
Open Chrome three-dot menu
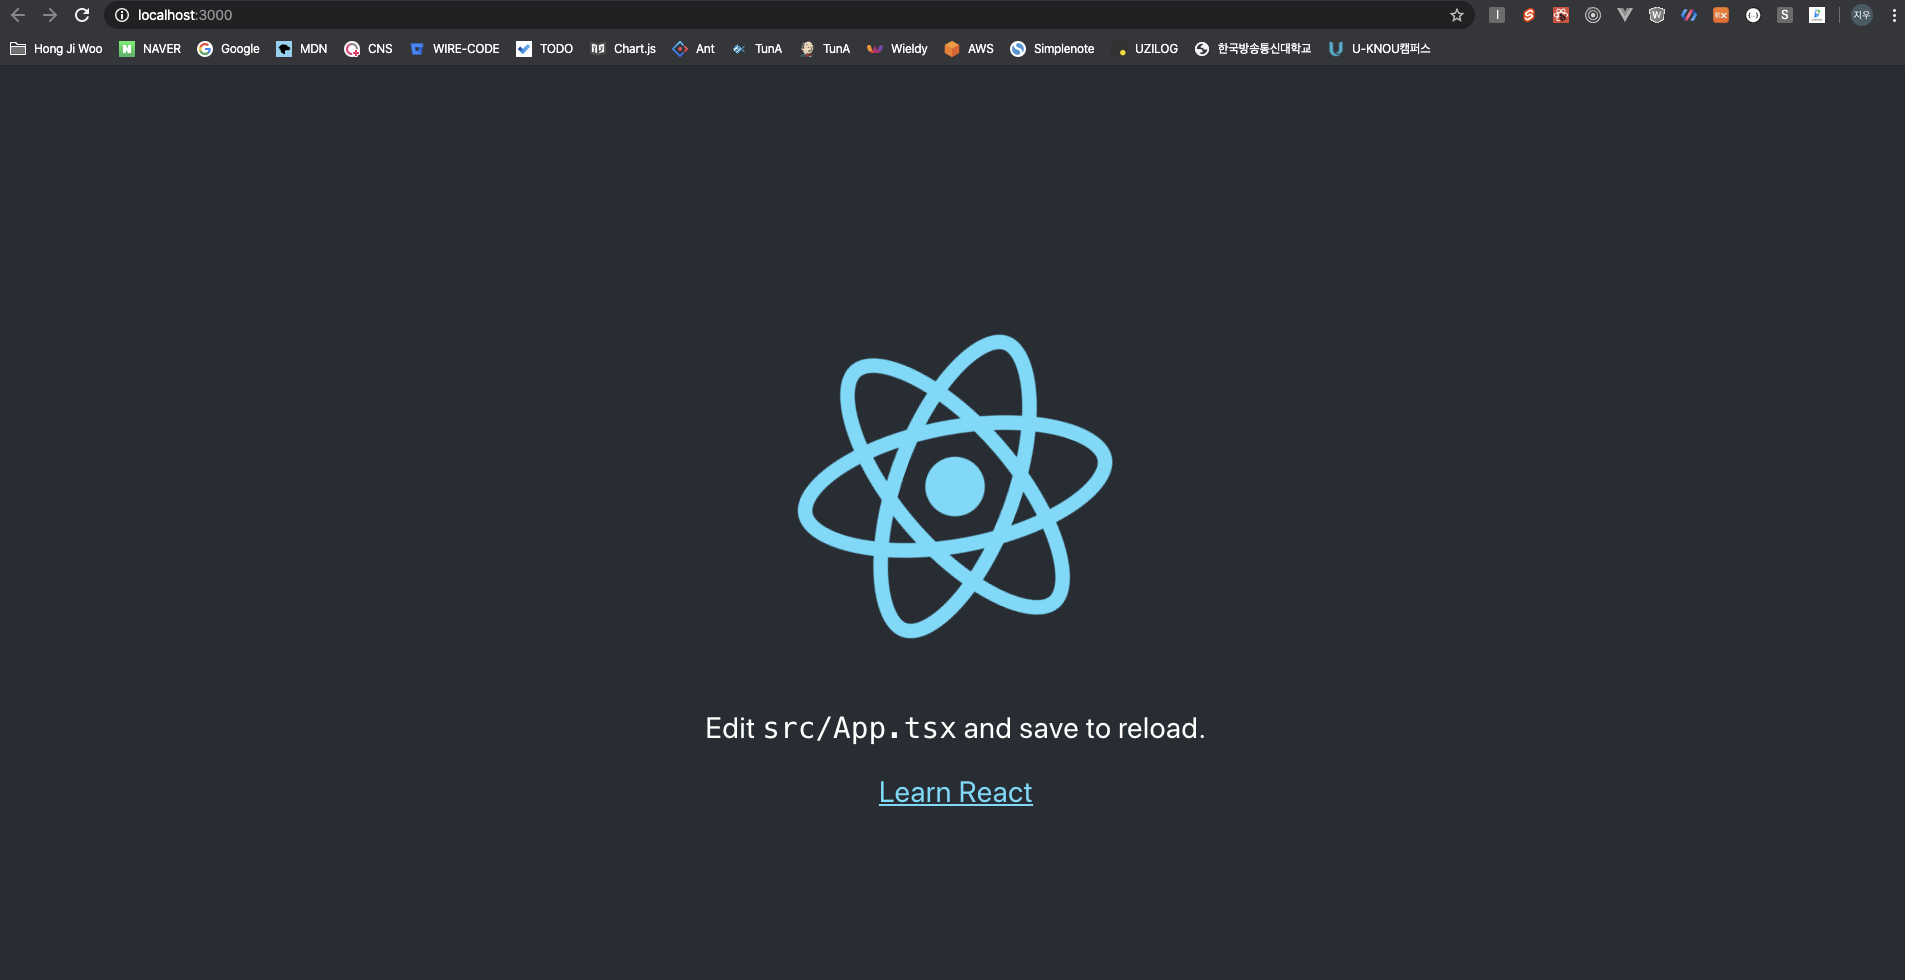(1894, 15)
